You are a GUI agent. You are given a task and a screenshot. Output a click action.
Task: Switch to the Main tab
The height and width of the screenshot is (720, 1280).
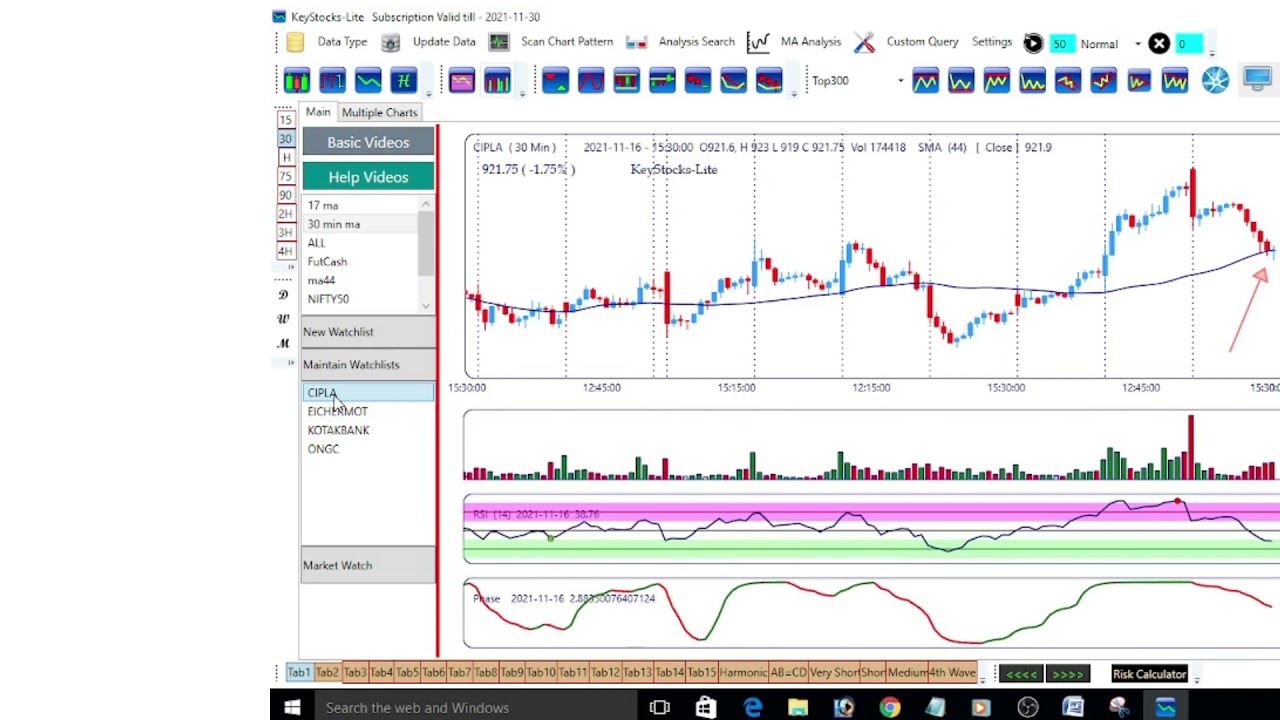coord(318,112)
